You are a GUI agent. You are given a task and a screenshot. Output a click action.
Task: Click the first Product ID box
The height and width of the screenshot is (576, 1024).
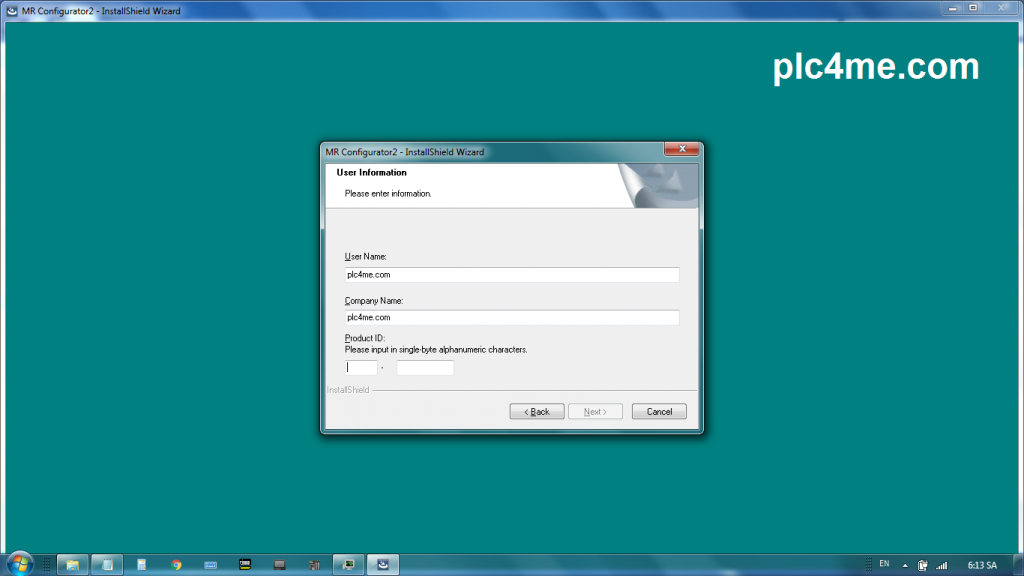pos(361,368)
